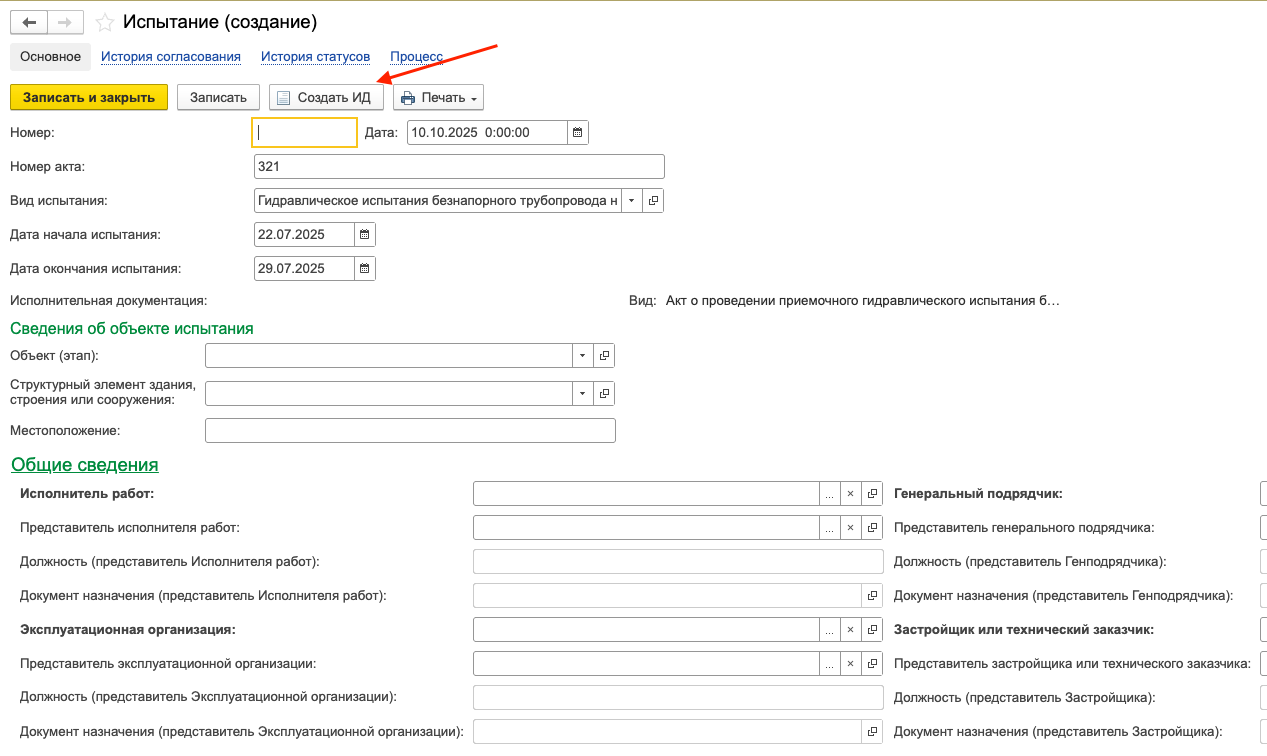Viewport: 1267px width, 756px height.
Task: Click the Создать ИД button
Action: pos(325,97)
